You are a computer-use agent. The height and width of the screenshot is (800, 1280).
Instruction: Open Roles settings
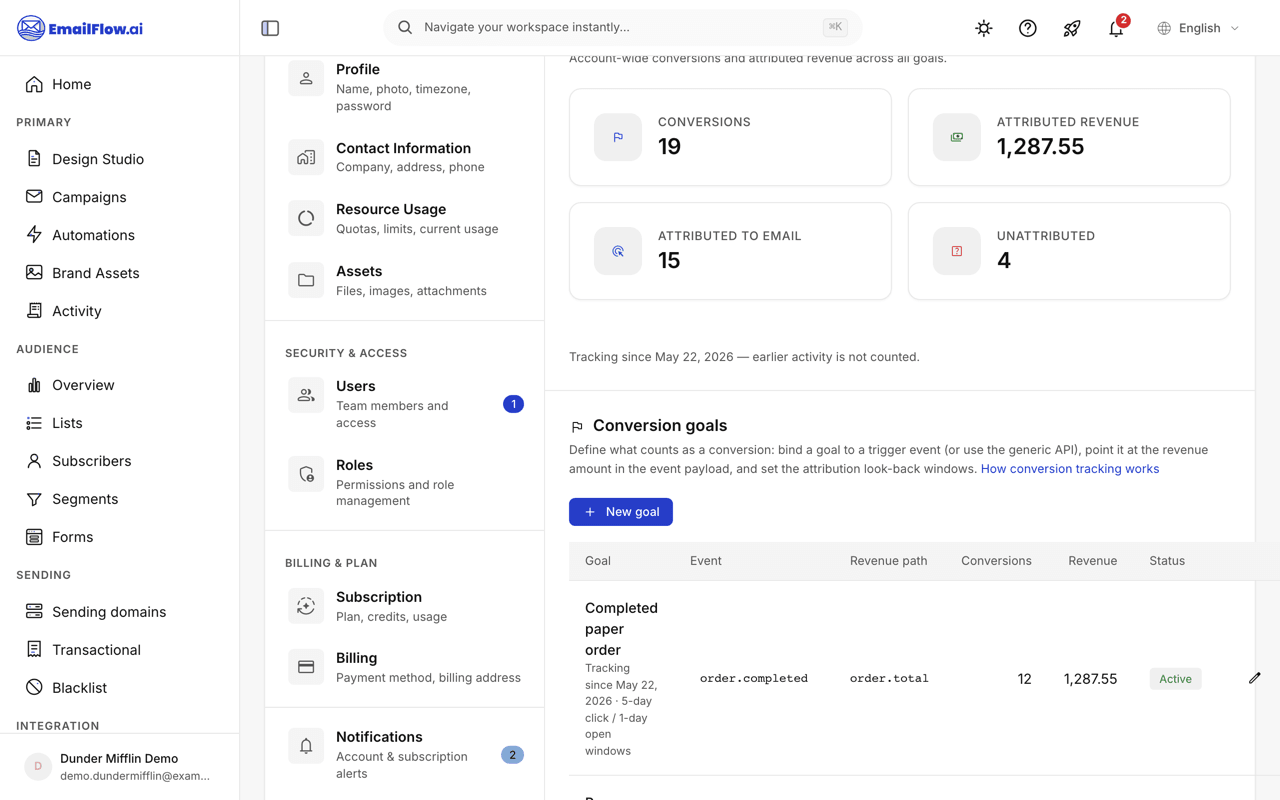click(405, 482)
